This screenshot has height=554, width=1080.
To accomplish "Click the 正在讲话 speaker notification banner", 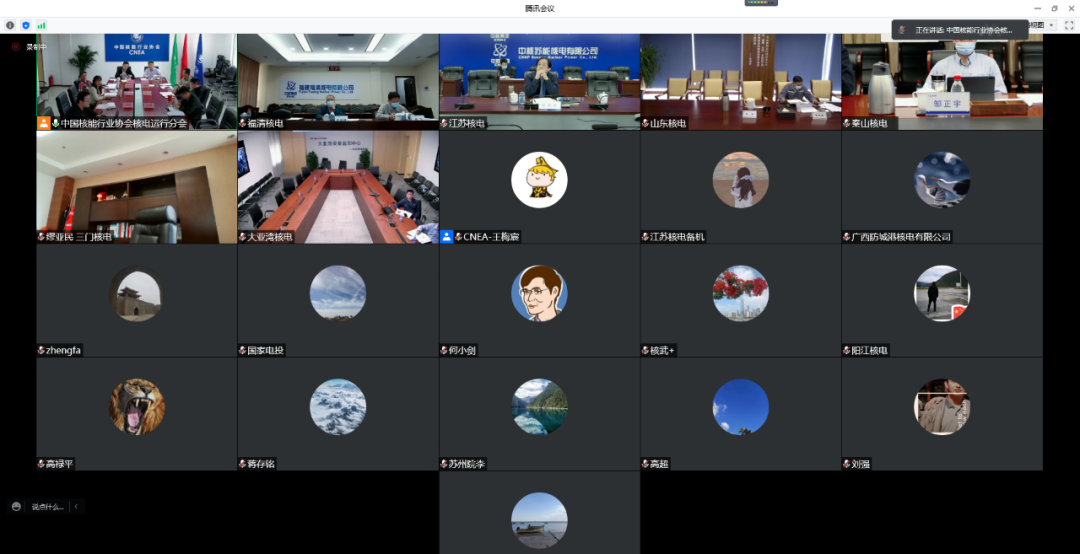I will pyautogui.click(x=962, y=30).
